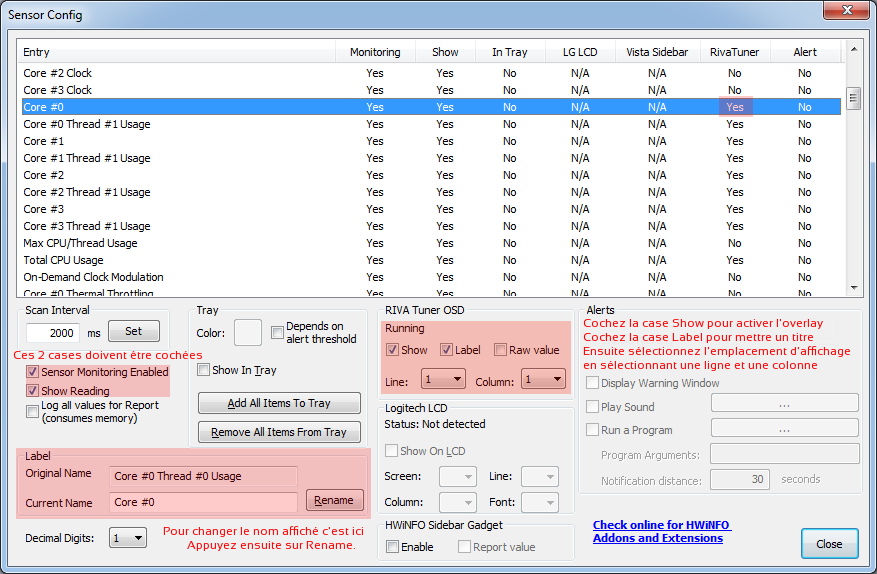Open Logitech LCD Line dropdown
The width and height of the screenshot is (877, 574).
[539, 477]
